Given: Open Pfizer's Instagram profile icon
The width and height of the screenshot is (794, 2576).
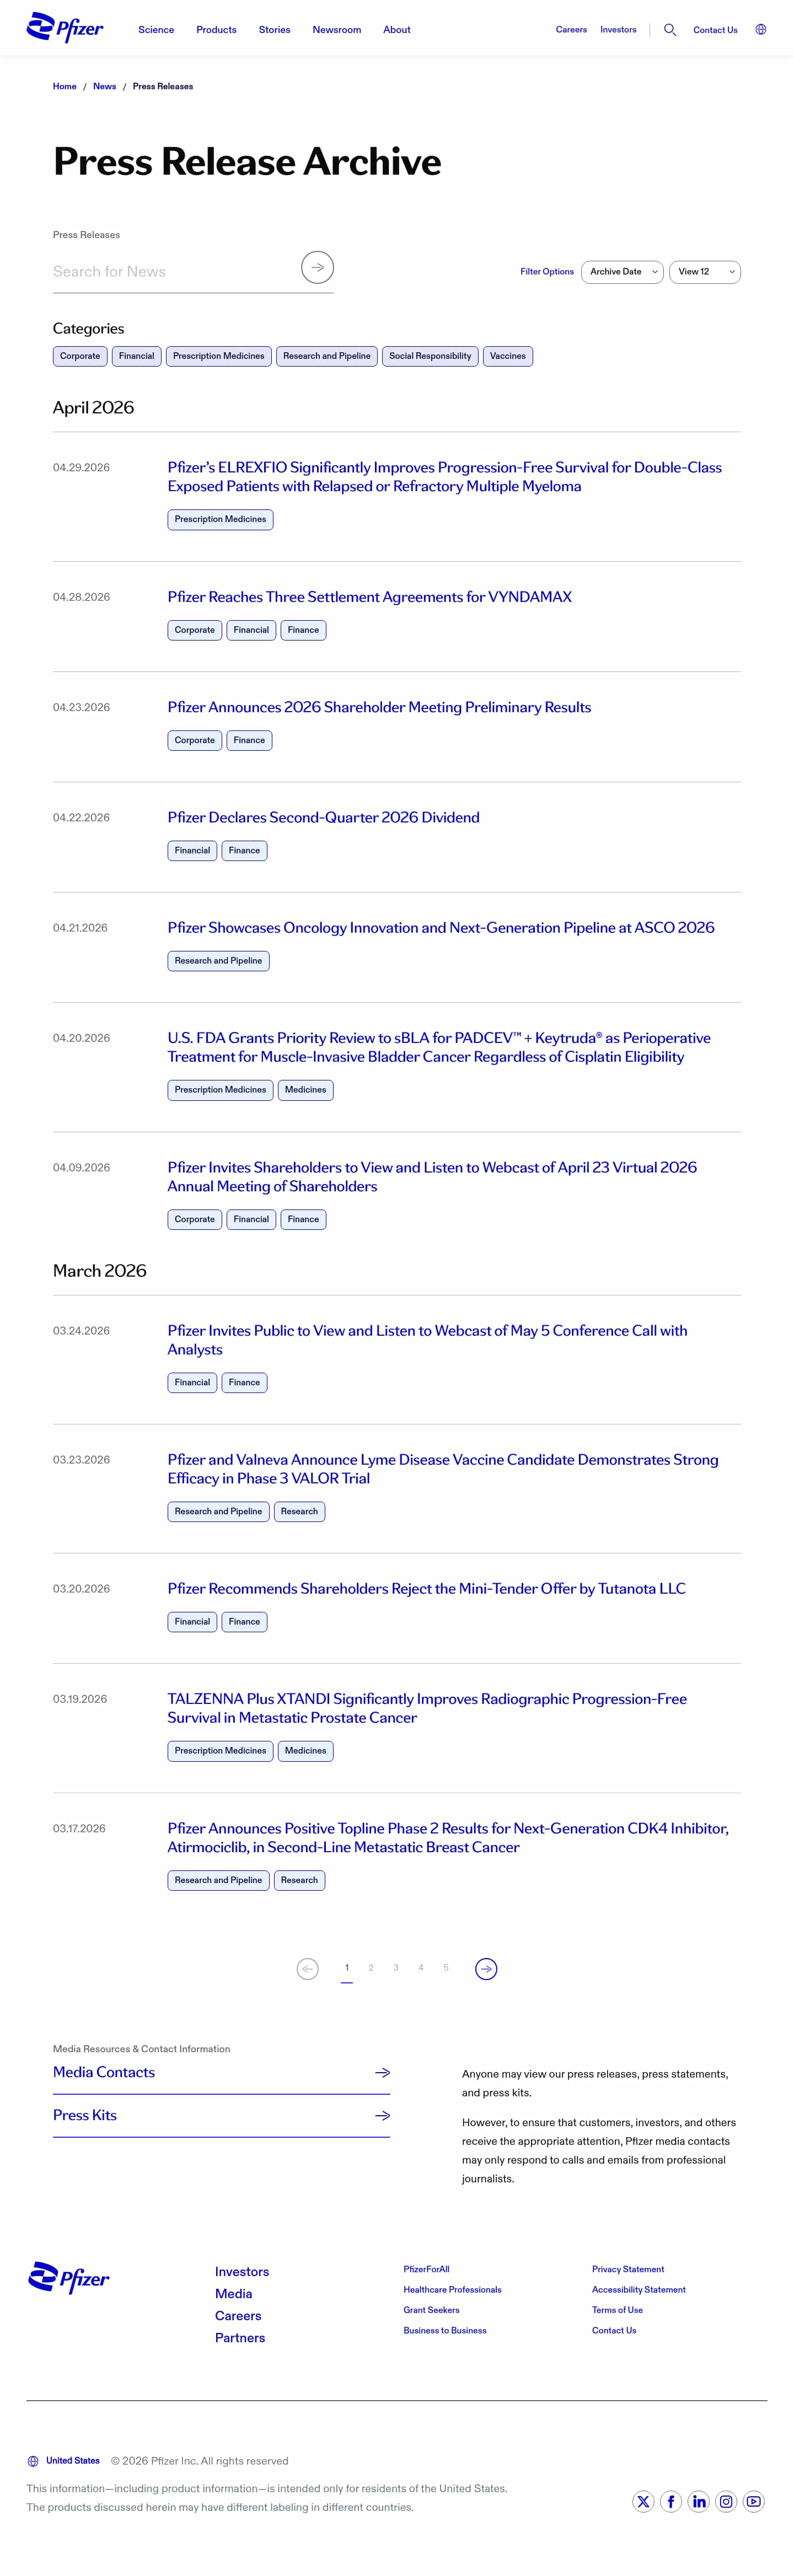Looking at the screenshot, I should (x=727, y=2501).
